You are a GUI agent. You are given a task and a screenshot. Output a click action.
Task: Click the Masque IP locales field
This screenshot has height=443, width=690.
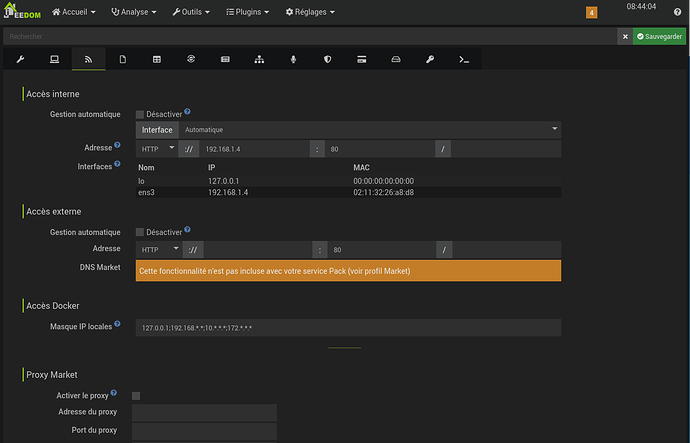348,328
